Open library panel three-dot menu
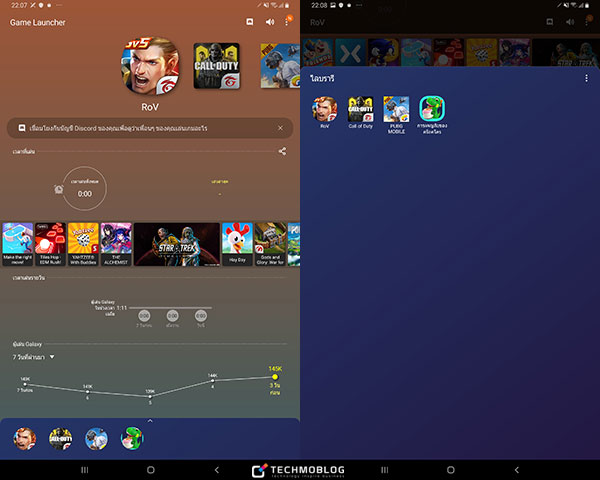600x480 pixels. (586, 78)
